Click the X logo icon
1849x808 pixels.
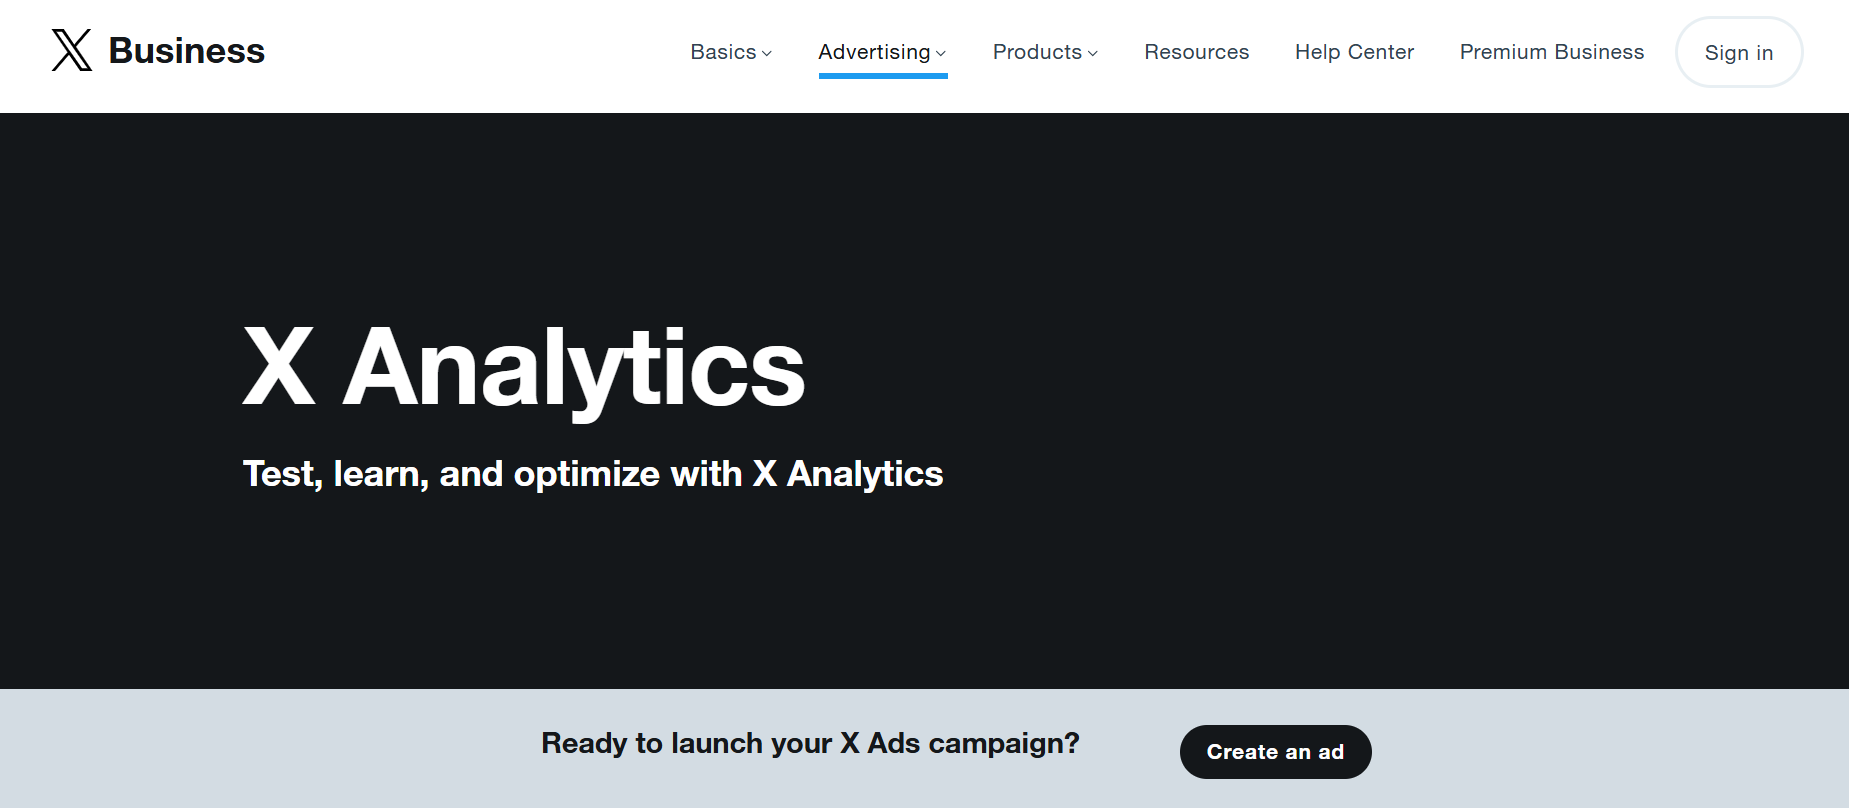tap(72, 50)
